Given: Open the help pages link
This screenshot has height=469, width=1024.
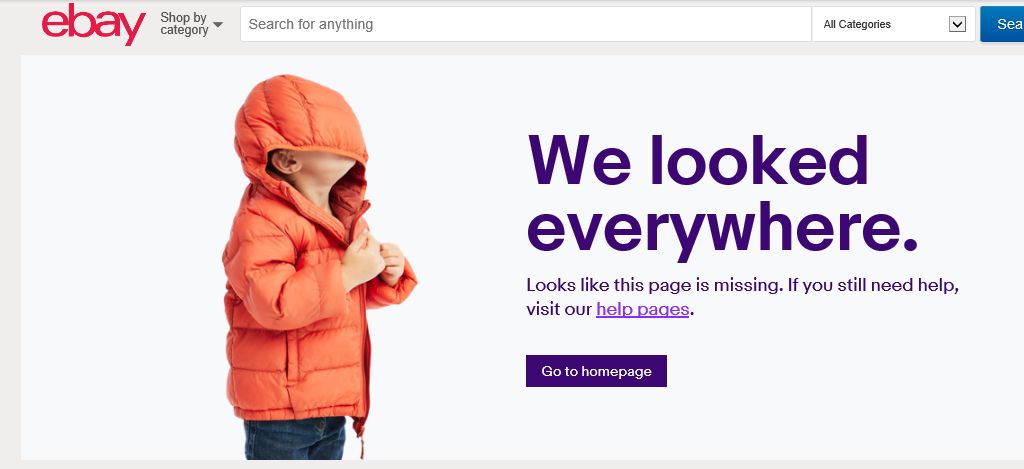Looking at the screenshot, I should coord(642,309).
